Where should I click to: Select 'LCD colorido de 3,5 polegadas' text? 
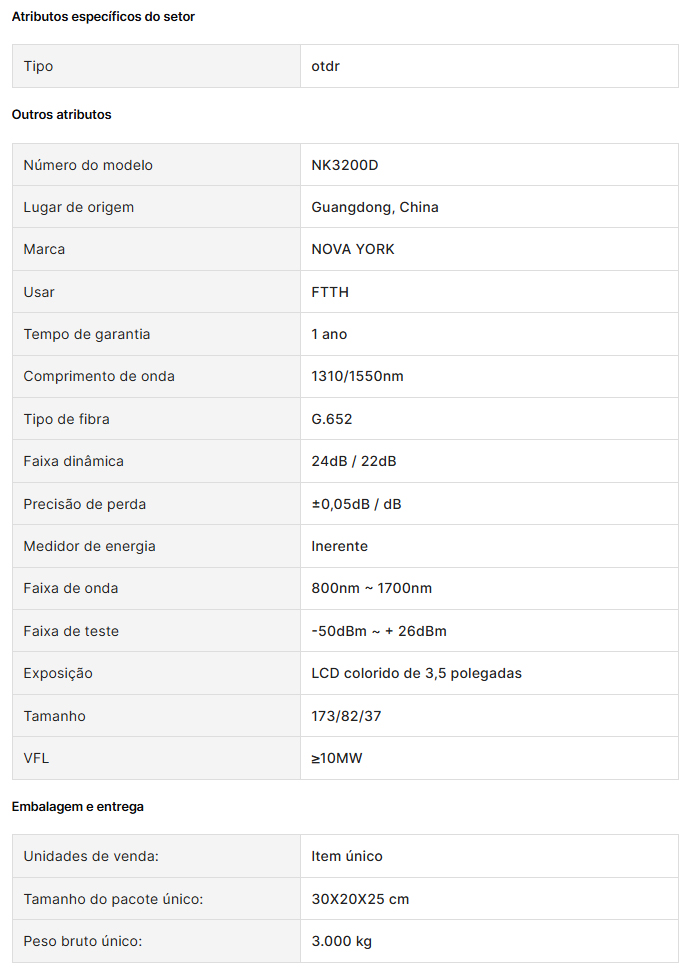tap(416, 673)
